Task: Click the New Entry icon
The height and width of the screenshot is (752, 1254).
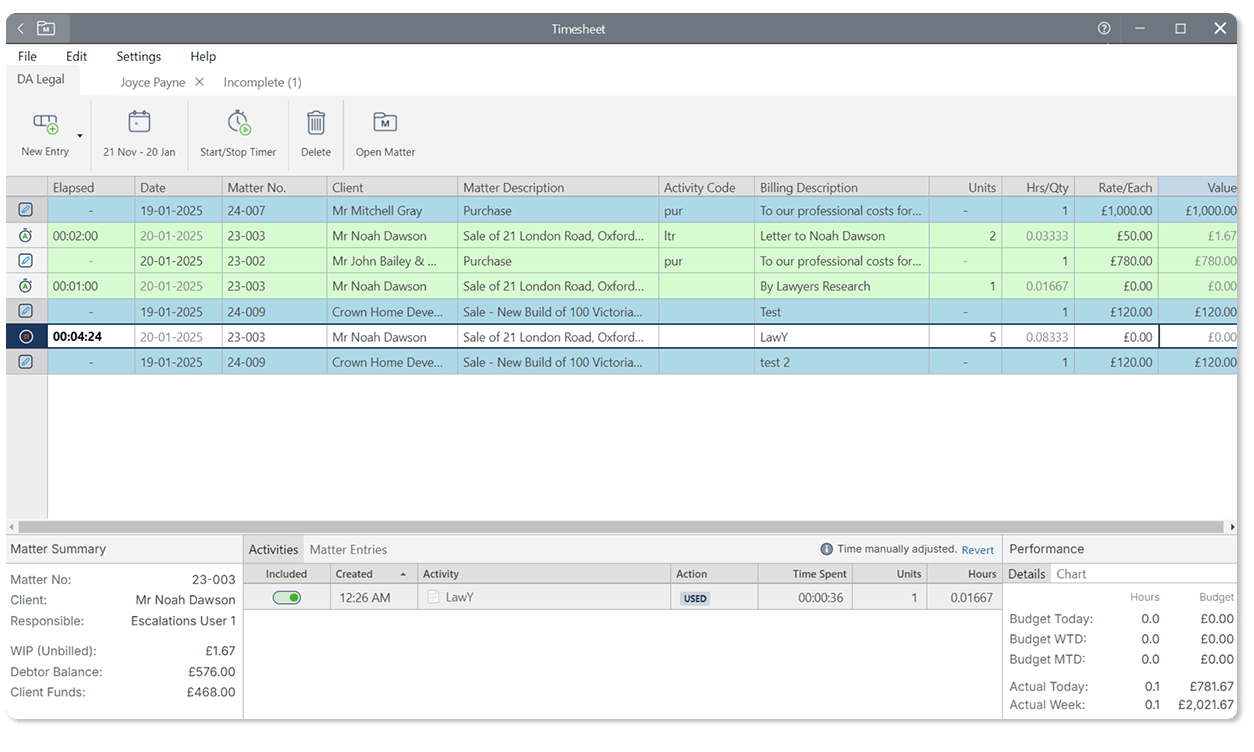Action: click(x=45, y=124)
